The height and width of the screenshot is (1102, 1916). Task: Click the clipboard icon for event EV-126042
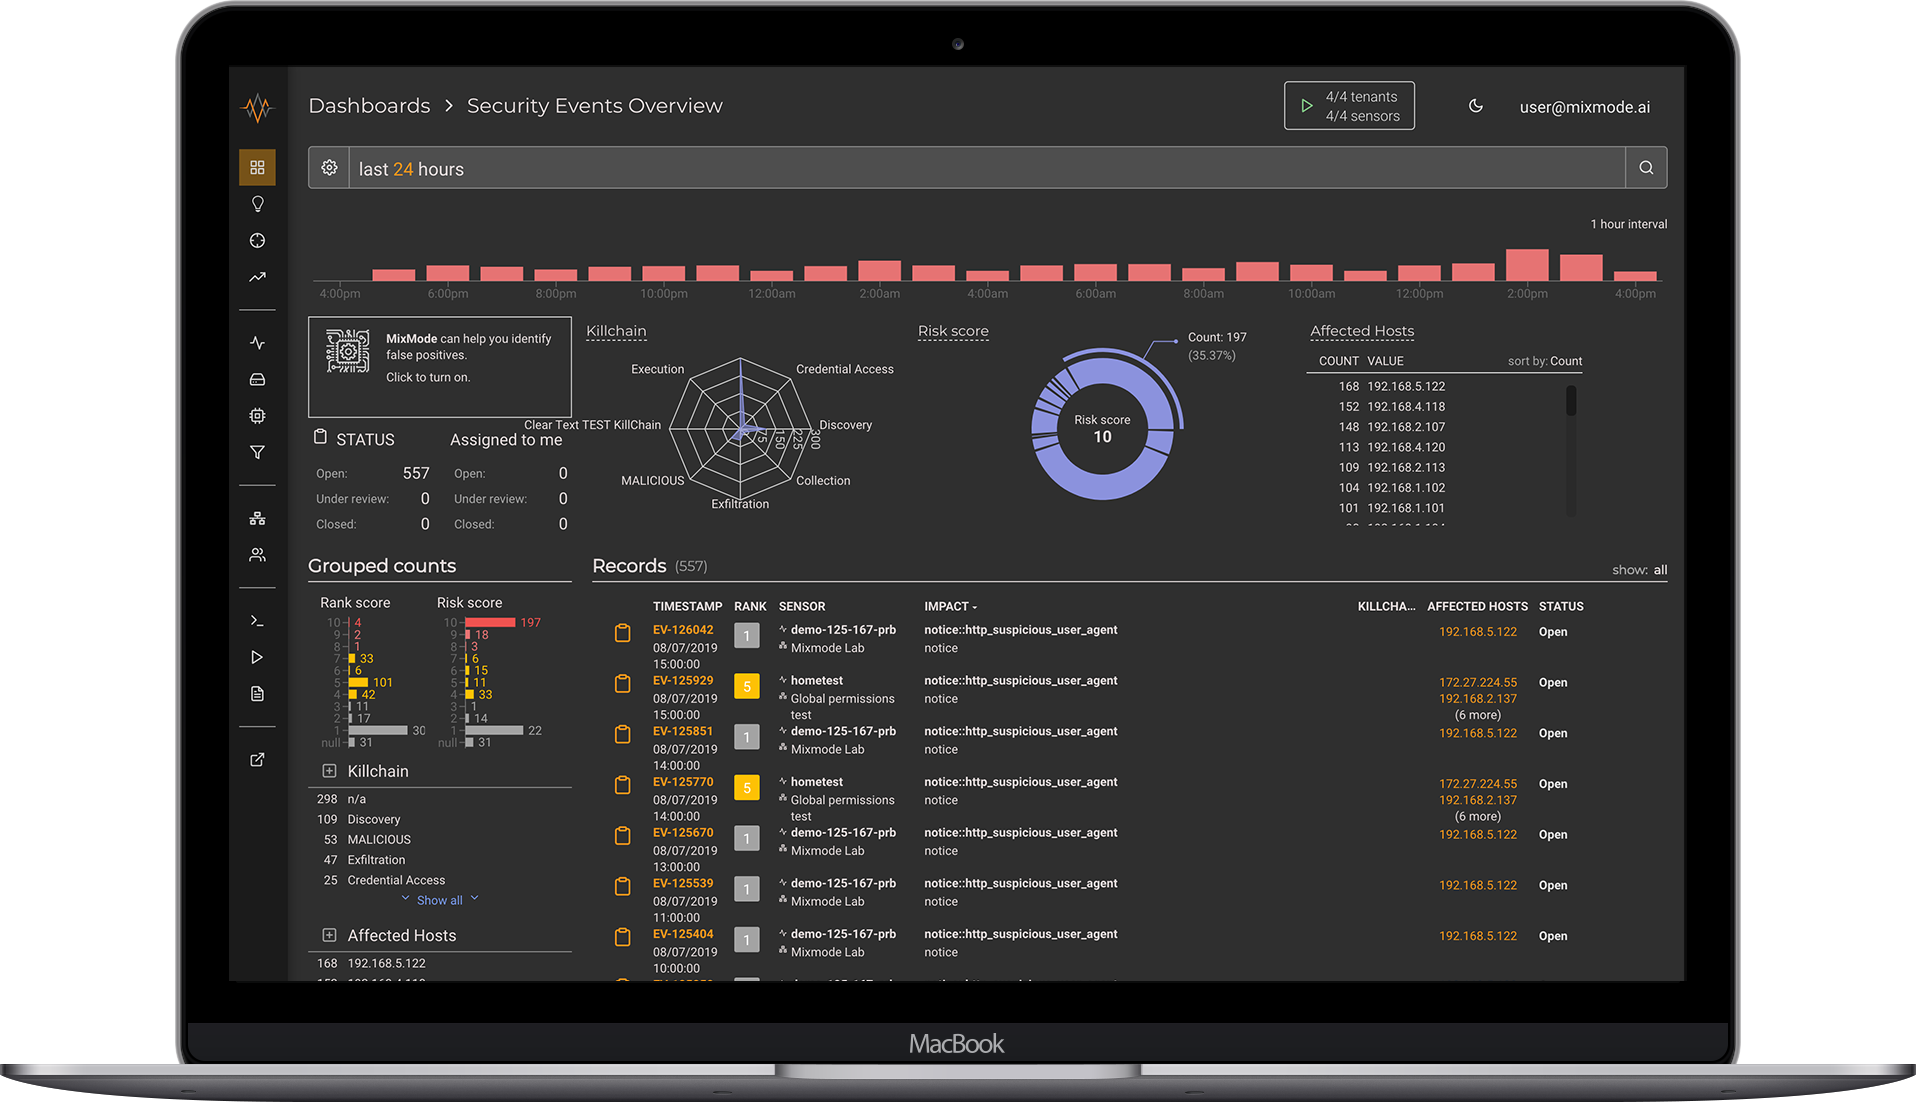point(622,633)
